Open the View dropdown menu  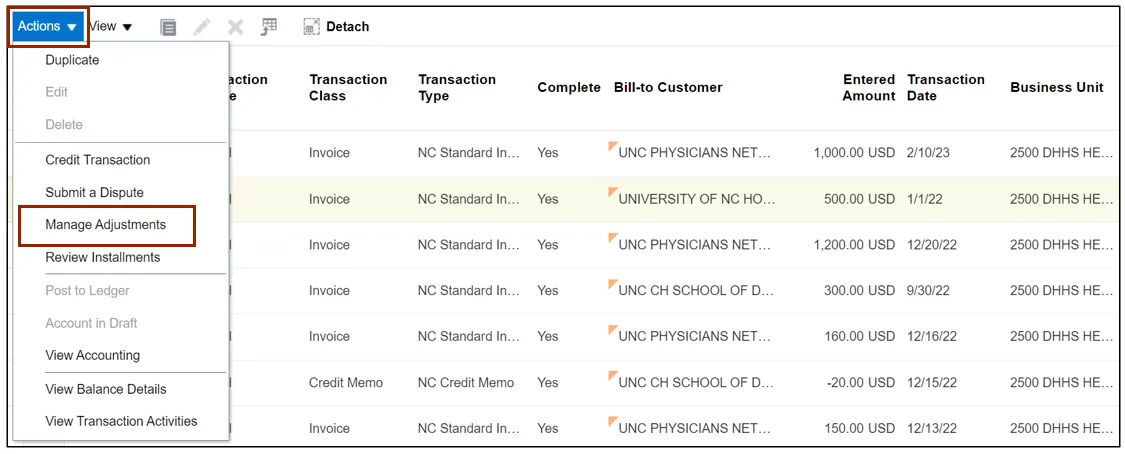(x=110, y=26)
